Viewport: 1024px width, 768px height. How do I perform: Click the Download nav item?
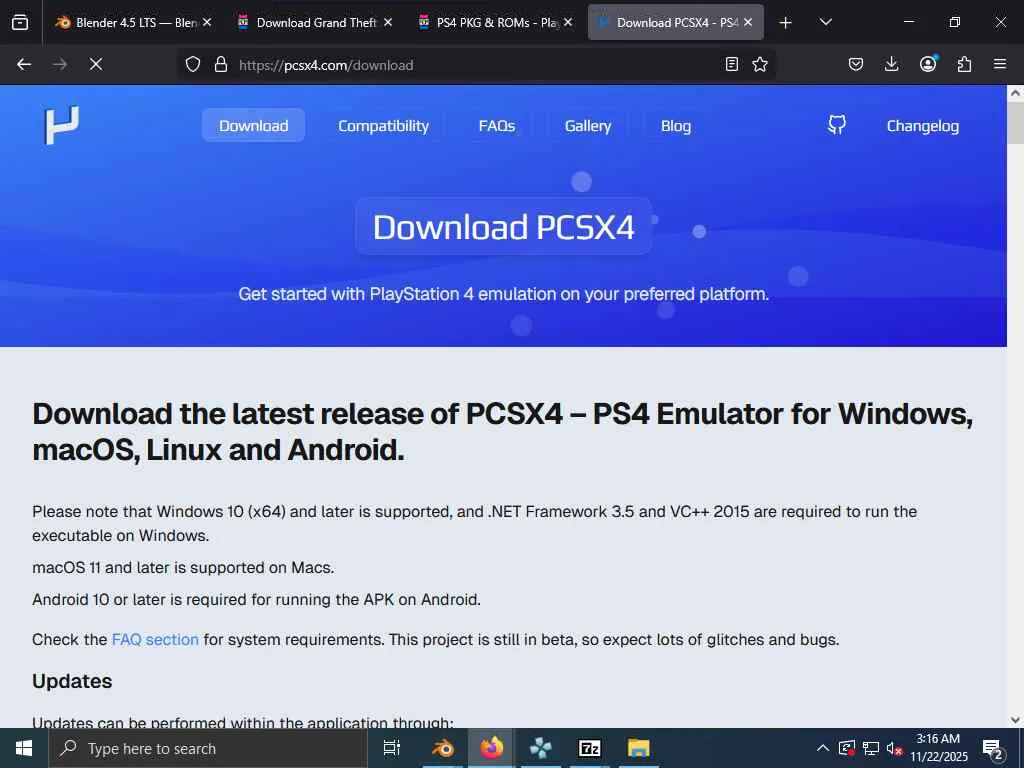point(253,125)
